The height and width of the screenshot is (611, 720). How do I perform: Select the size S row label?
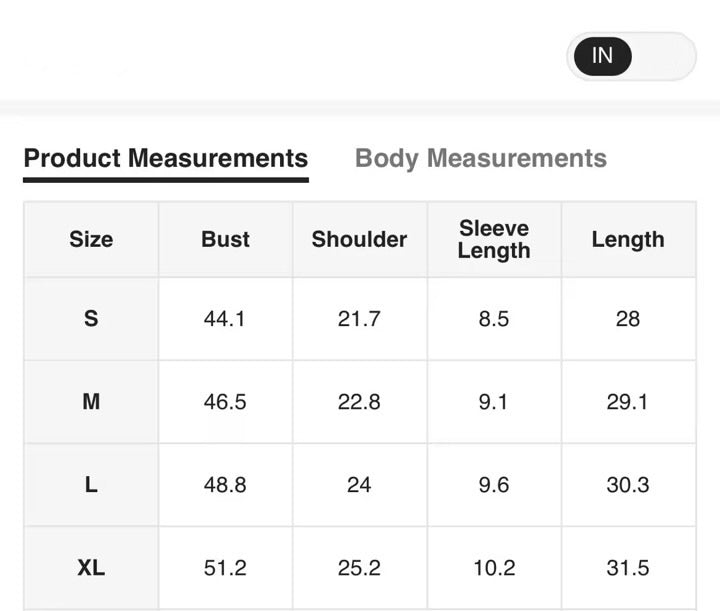[91, 319]
